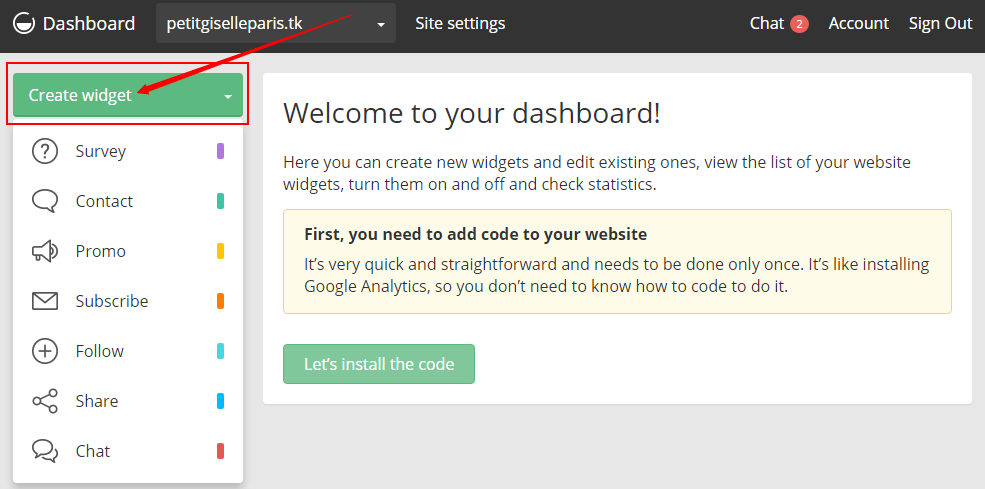Click the Survey question mark icon
The width and height of the screenshot is (985, 489).
45,151
